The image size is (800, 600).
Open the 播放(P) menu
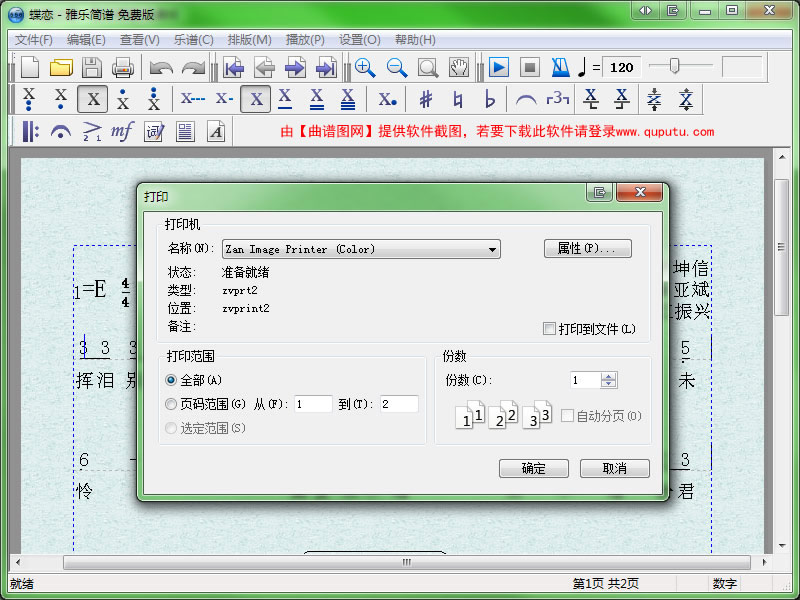(x=305, y=40)
